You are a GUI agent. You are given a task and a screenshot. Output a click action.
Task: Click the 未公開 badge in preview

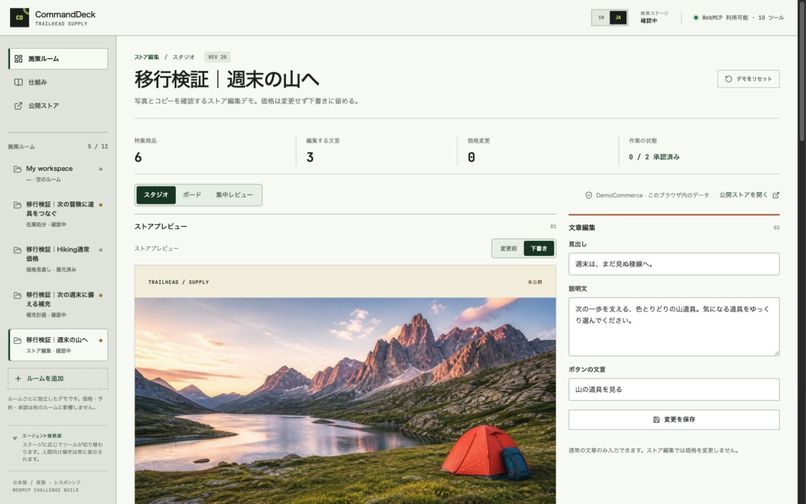[535, 282]
